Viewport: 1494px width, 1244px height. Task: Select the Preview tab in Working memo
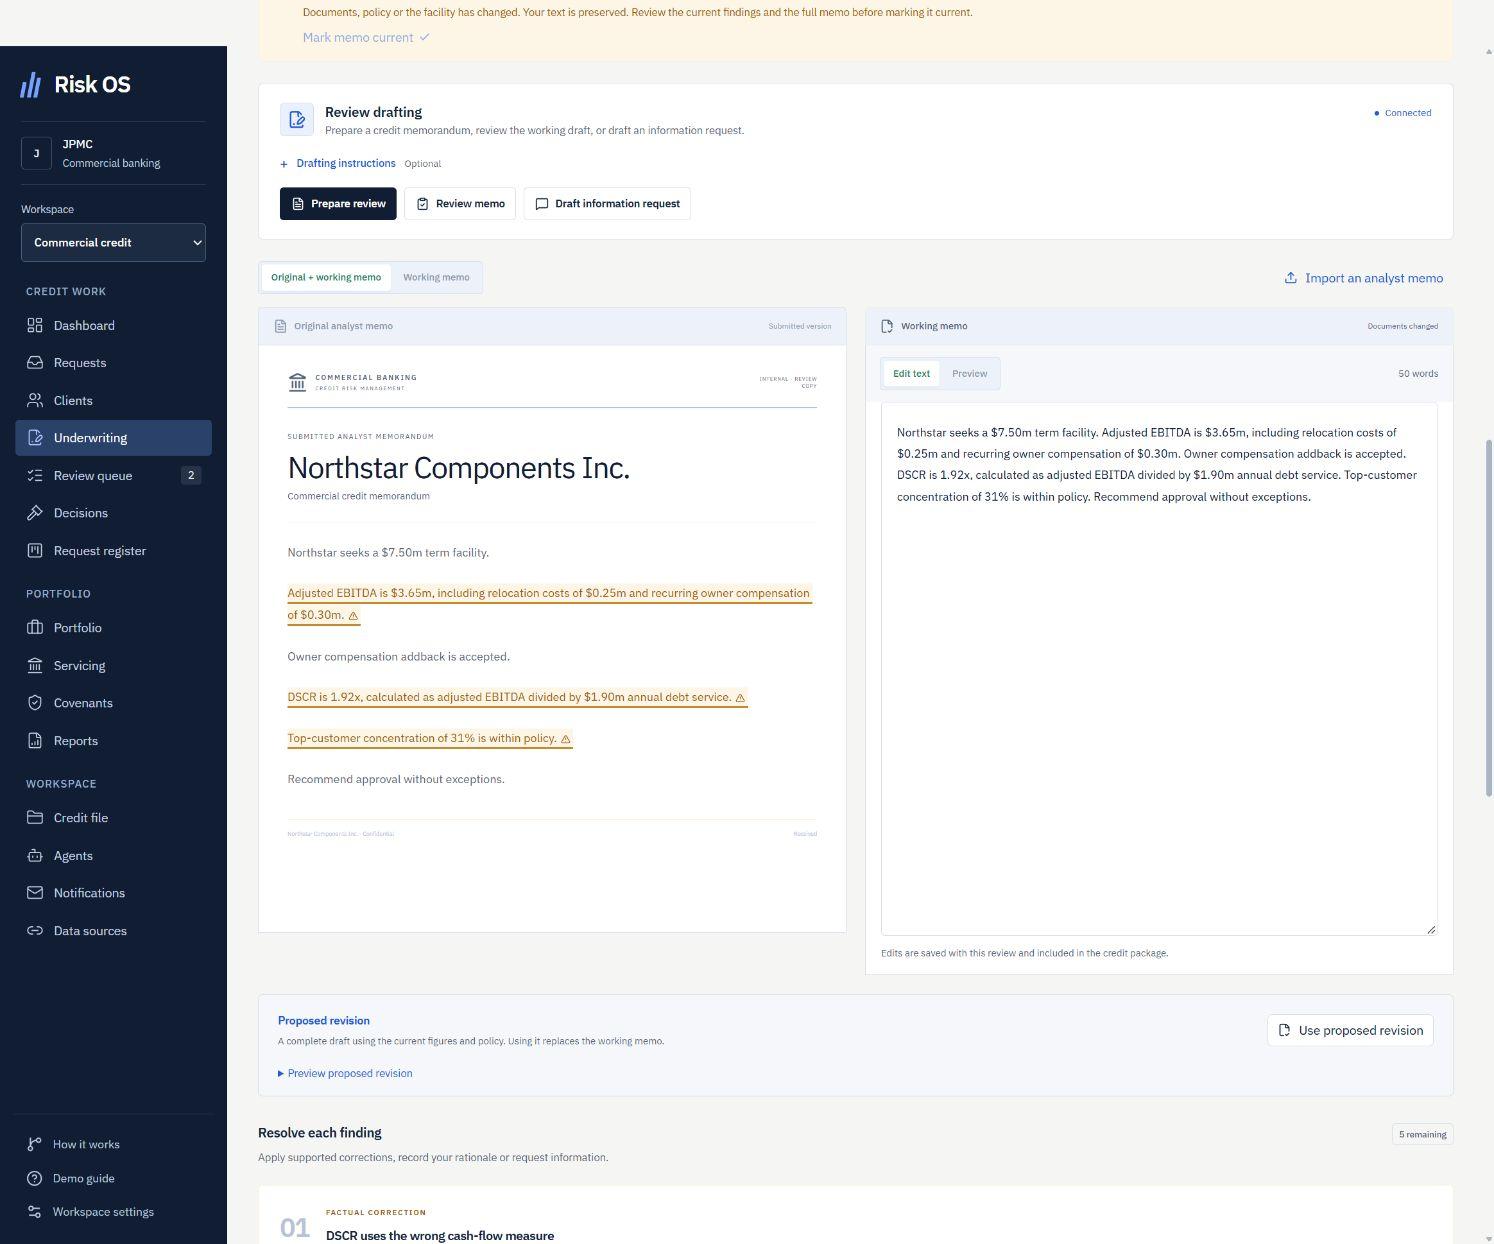coord(969,374)
